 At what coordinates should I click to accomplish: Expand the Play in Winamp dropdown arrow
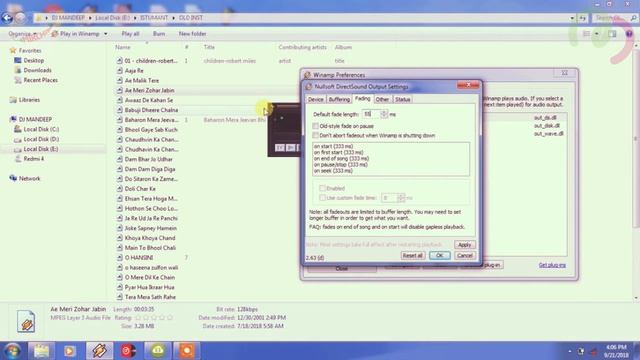point(106,33)
